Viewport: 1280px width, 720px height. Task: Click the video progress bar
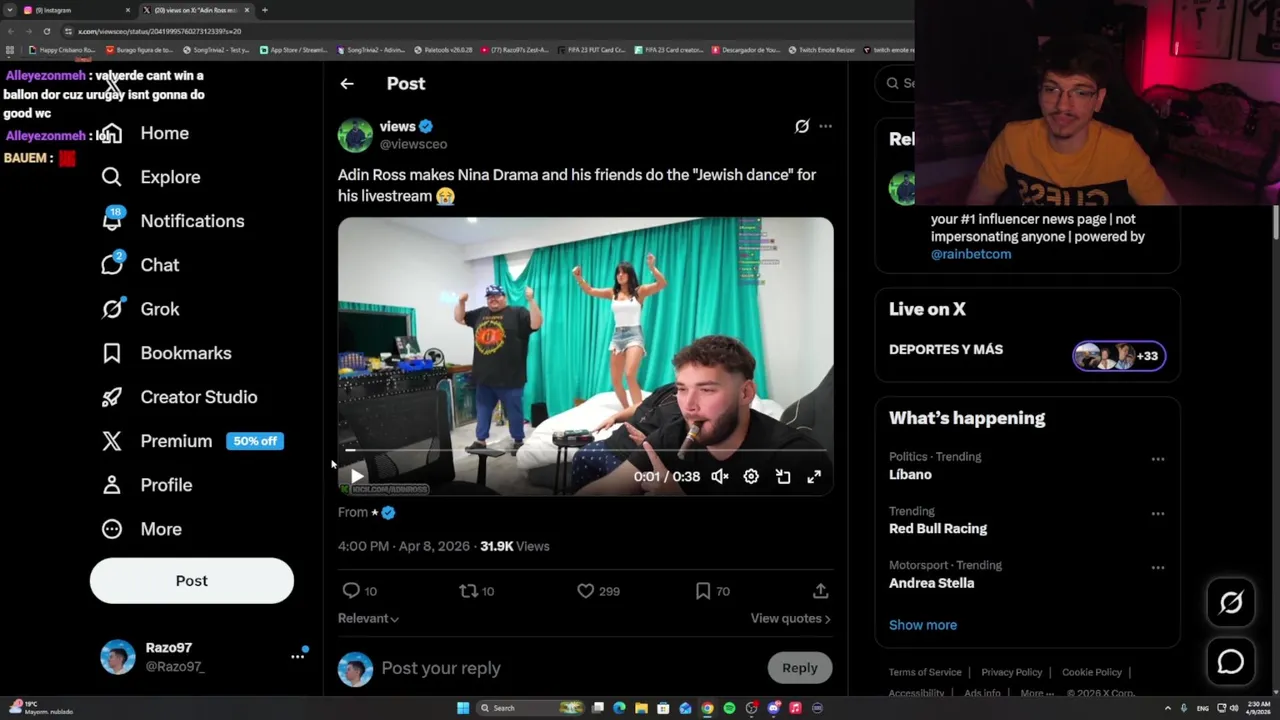(x=585, y=451)
